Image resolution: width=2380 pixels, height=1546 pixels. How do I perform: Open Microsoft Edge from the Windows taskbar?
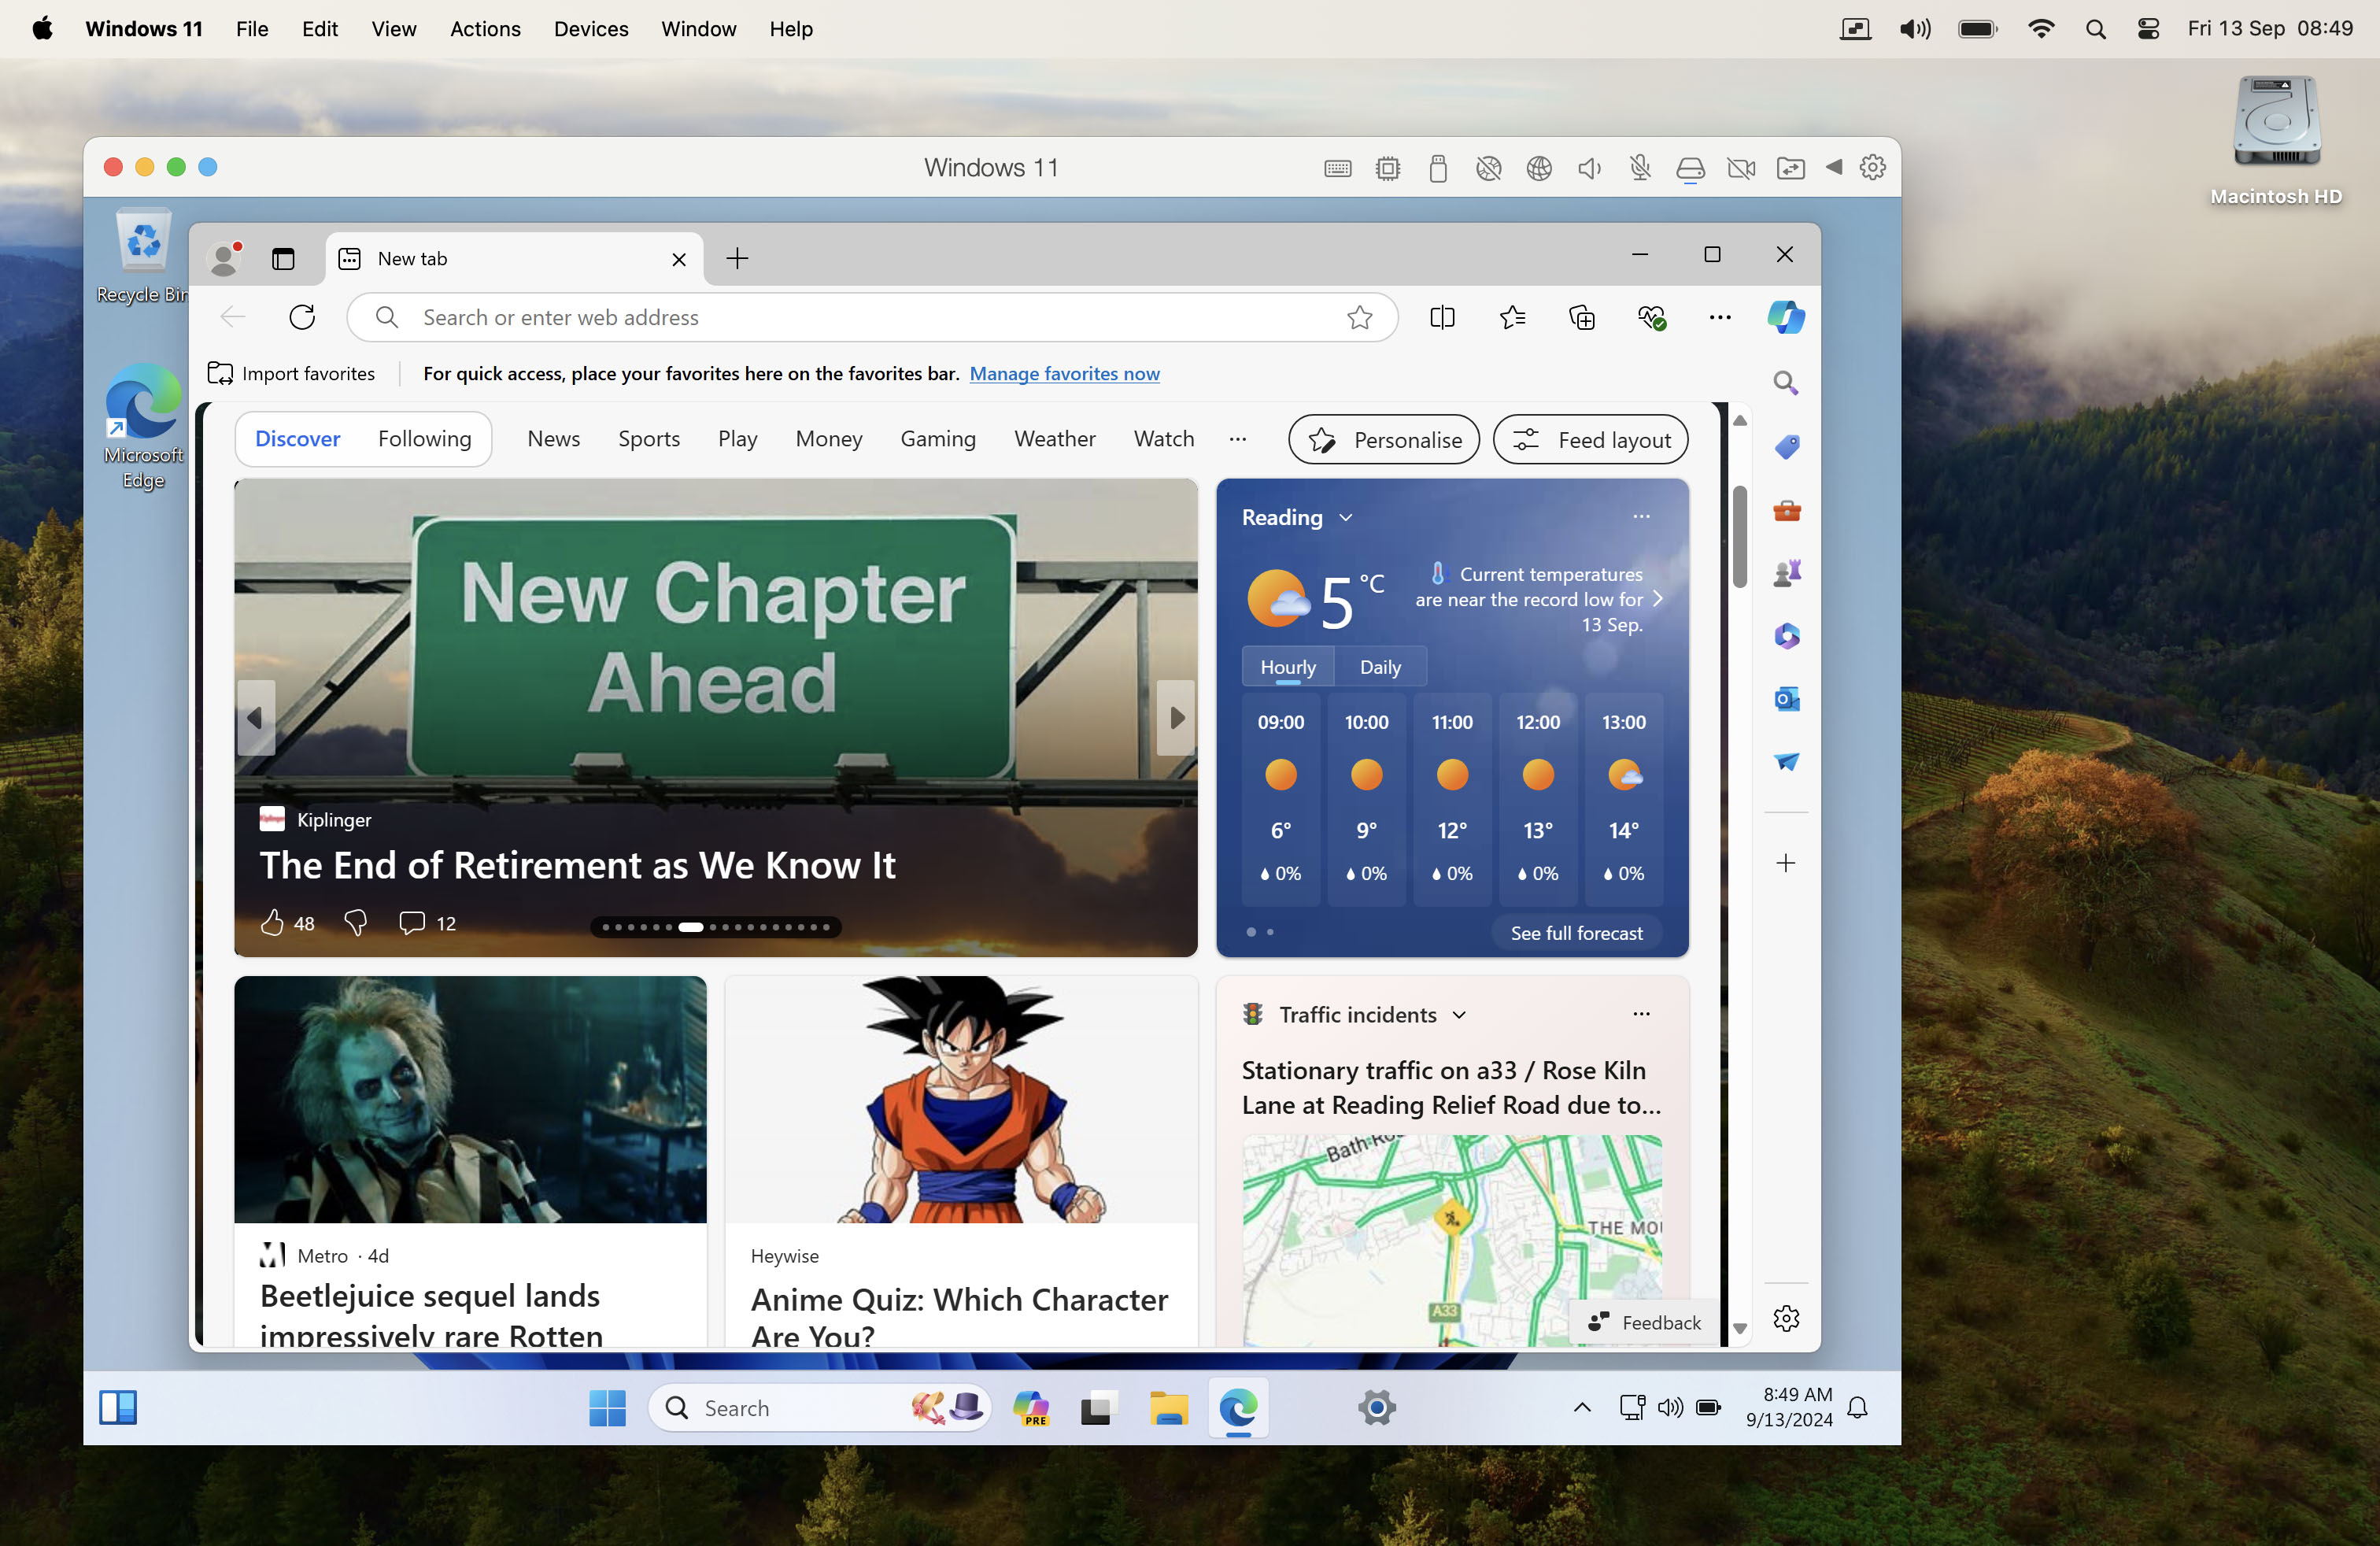pos(1238,1408)
